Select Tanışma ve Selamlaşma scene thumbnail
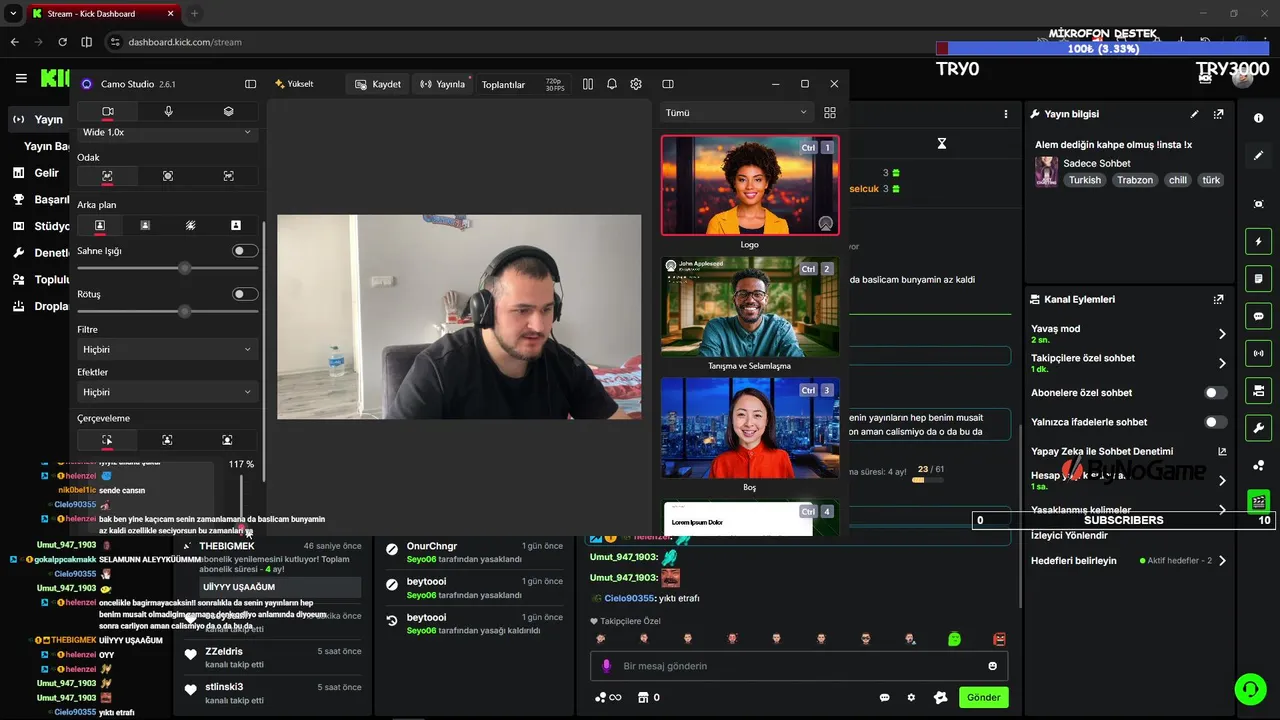The width and height of the screenshot is (1280, 720). [750, 307]
